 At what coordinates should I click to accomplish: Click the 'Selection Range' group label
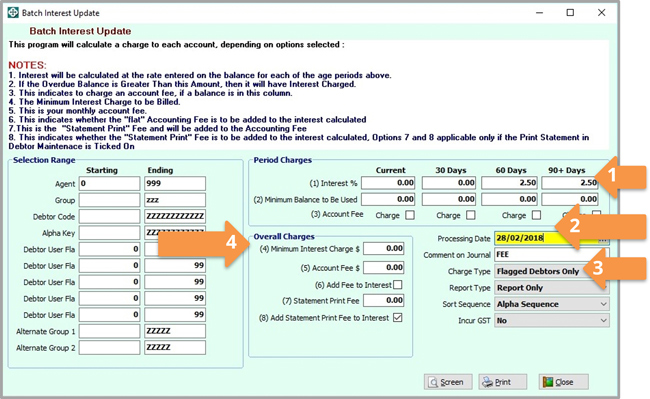[44, 160]
